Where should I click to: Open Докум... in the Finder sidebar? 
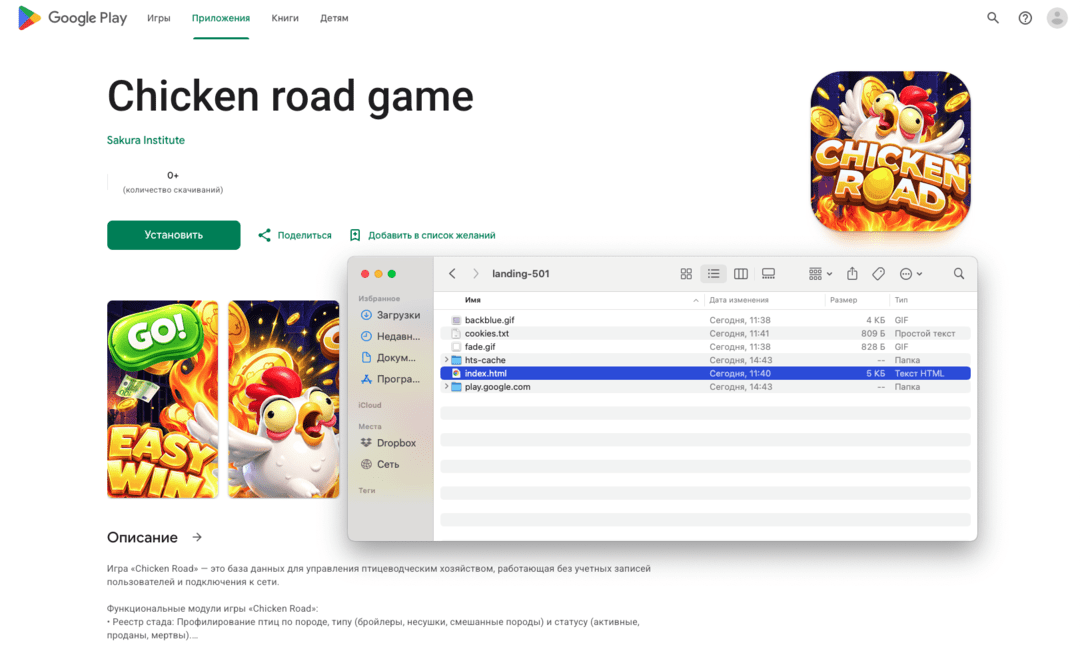pos(390,358)
